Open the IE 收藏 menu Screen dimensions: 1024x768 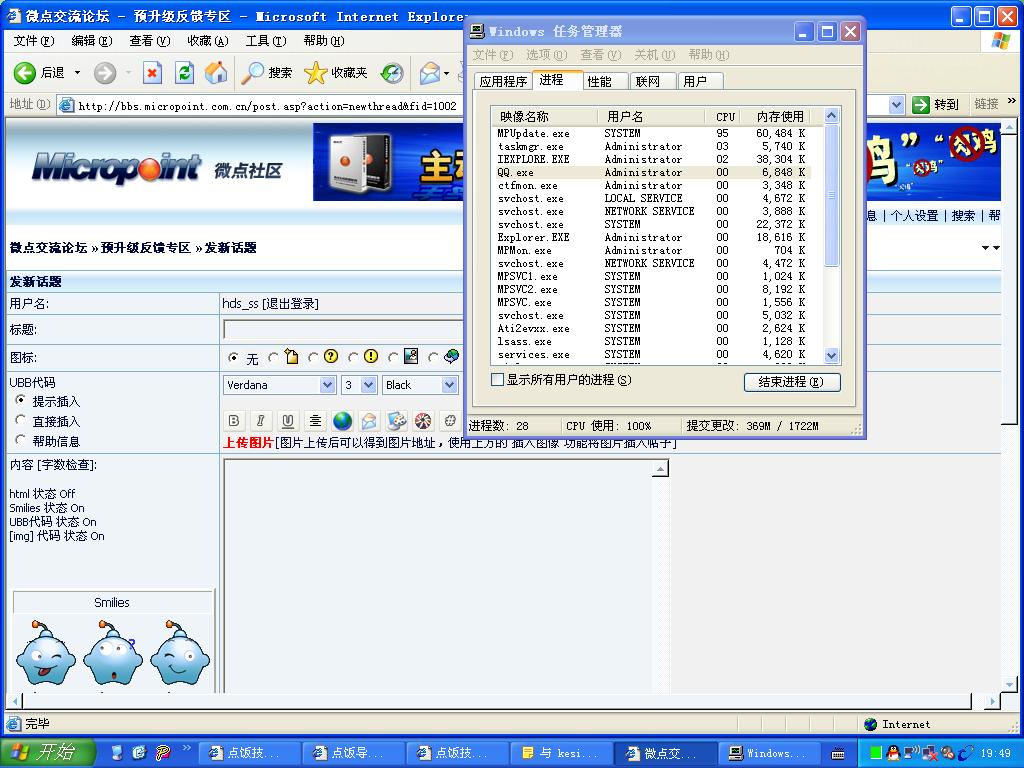click(x=208, y=40)
